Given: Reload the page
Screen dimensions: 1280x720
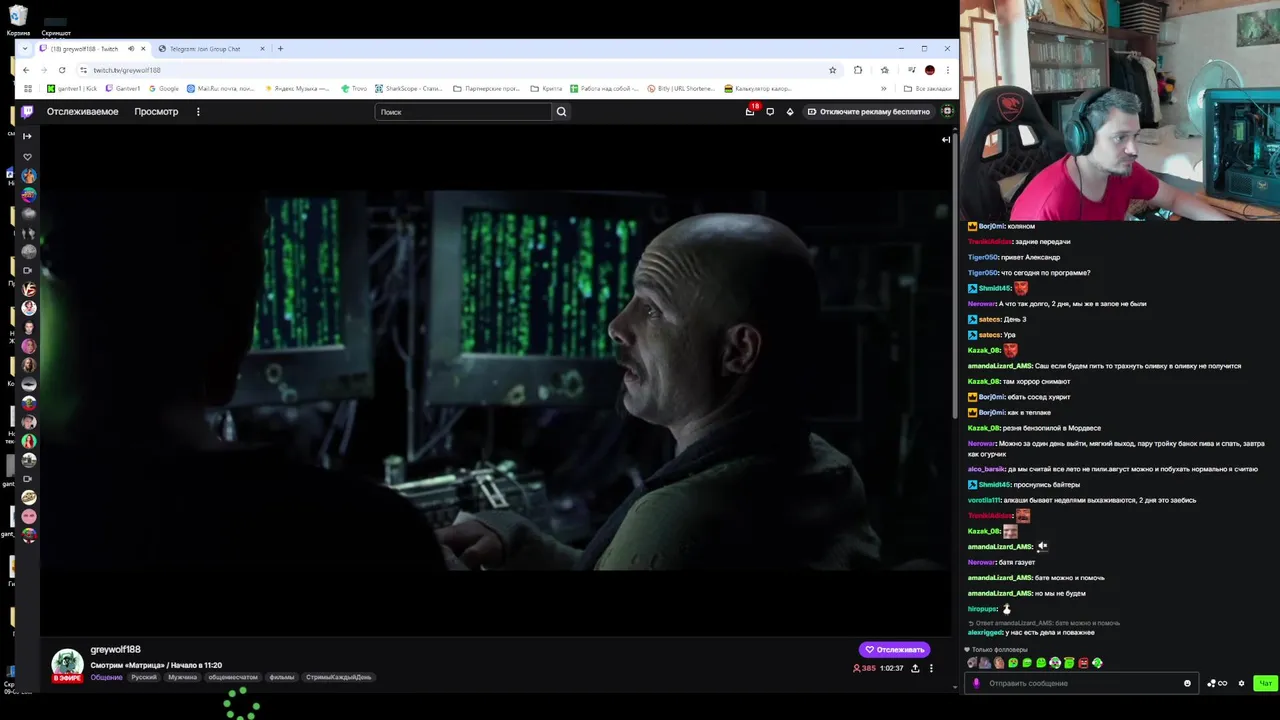Looking at the screenshot, I should point(62,70).
